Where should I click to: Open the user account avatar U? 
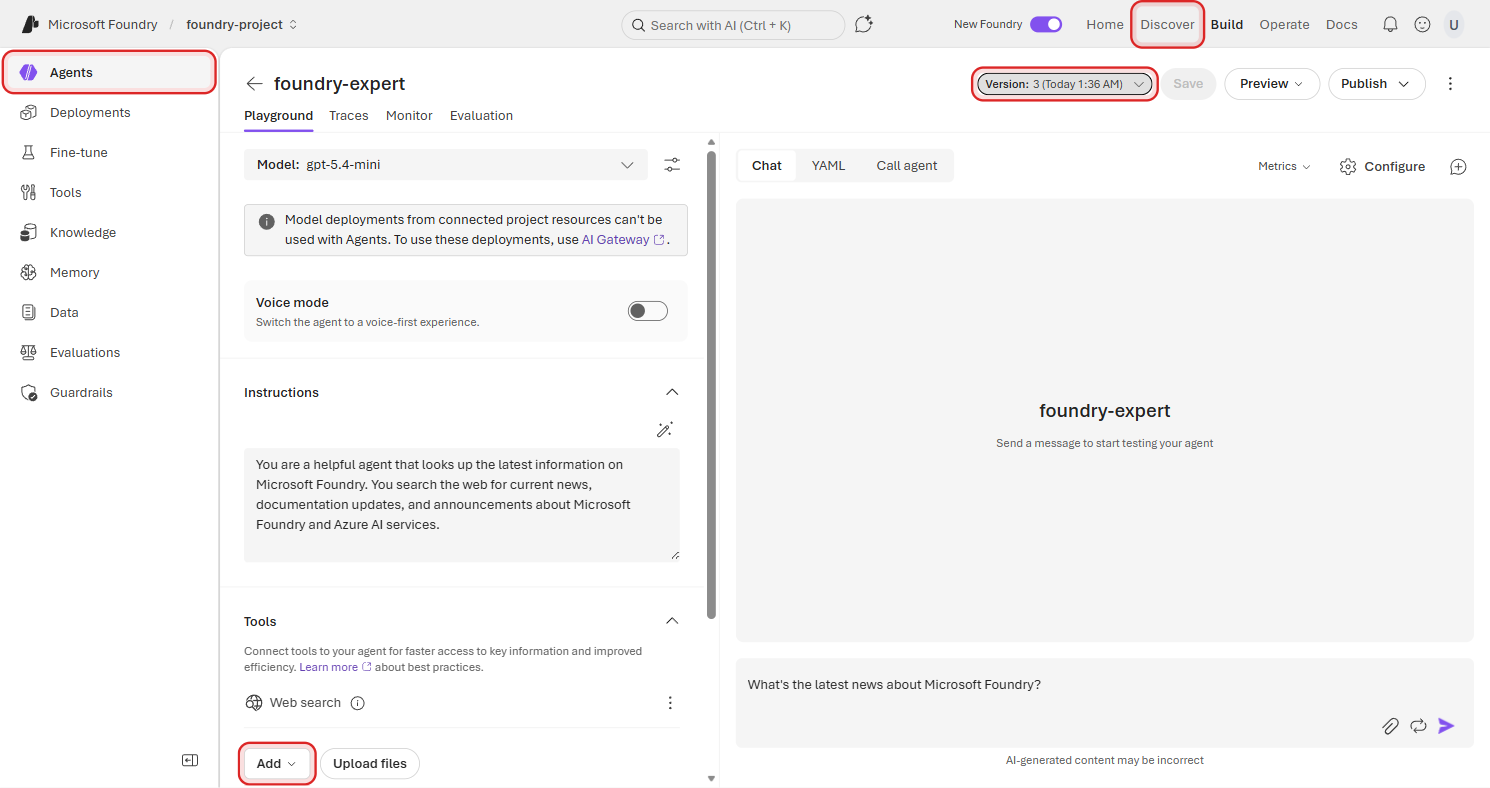pos(1454,24)
